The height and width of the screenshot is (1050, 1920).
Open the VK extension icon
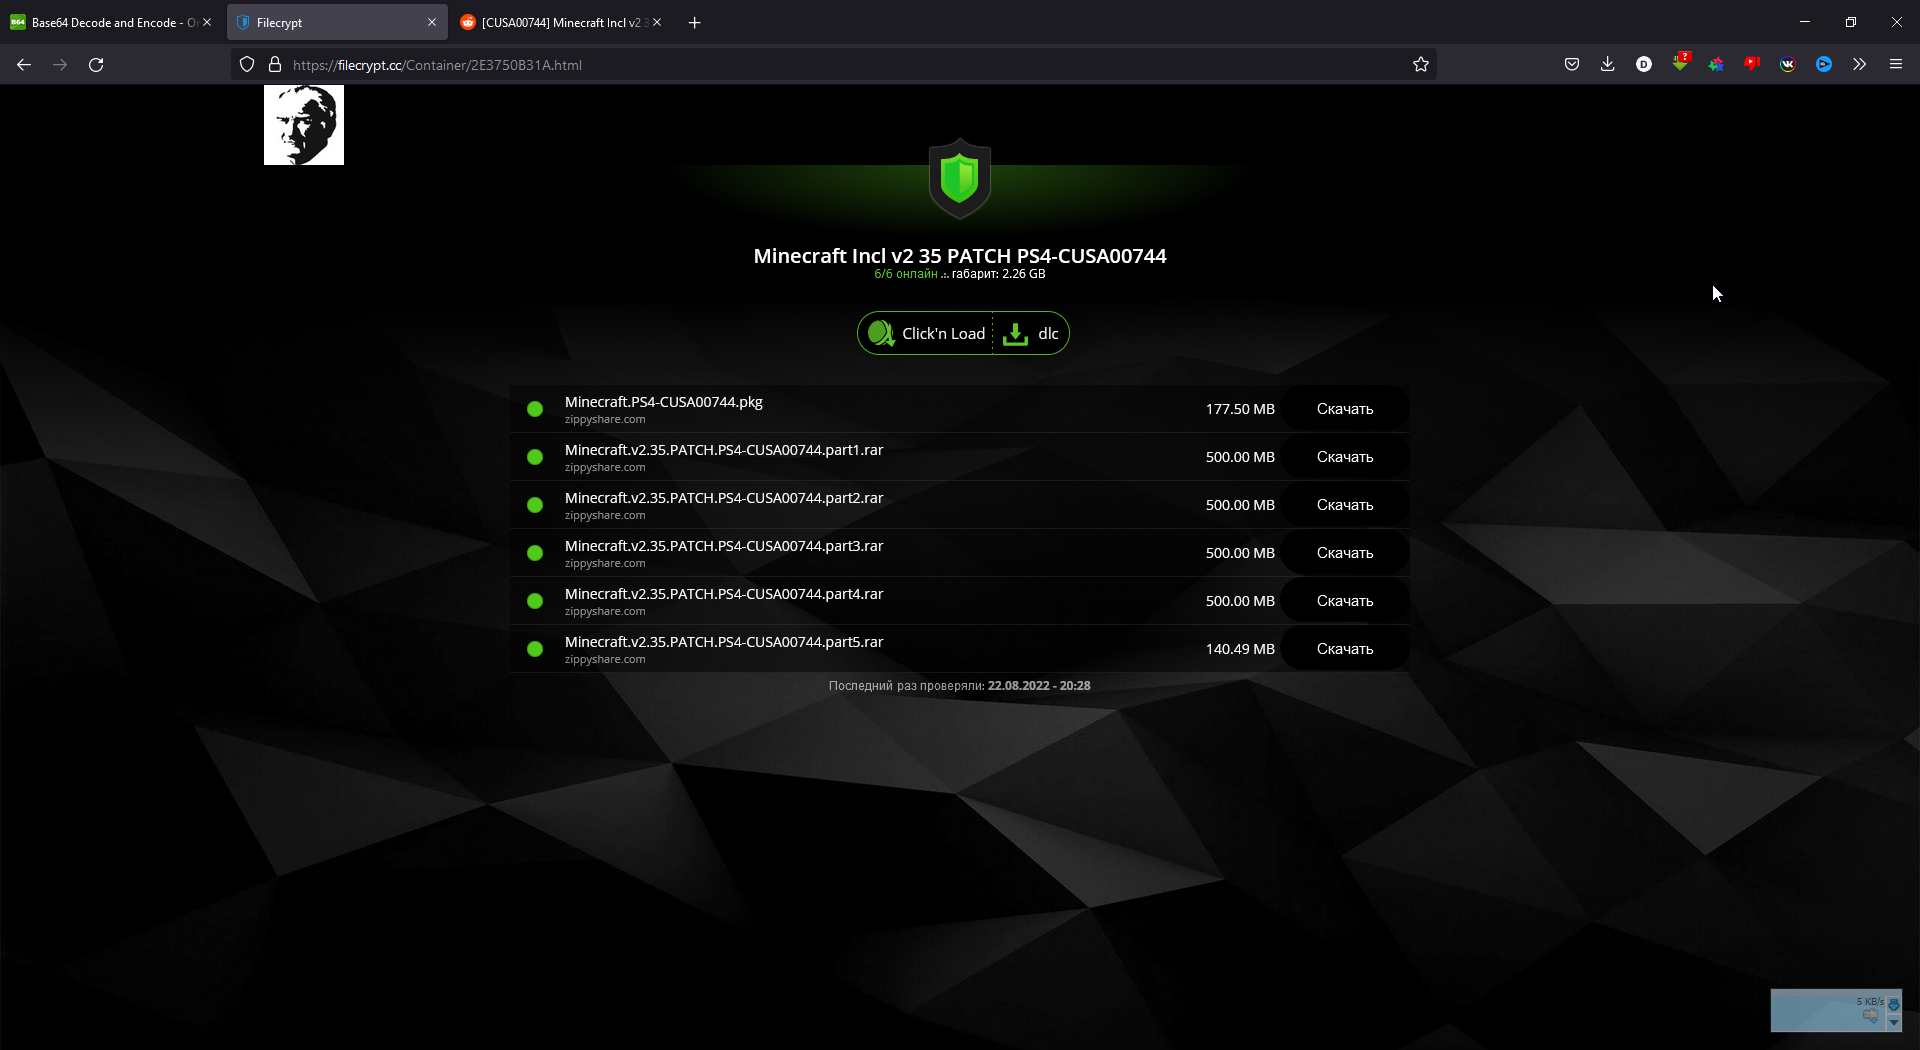click(x=1788, y=65)
